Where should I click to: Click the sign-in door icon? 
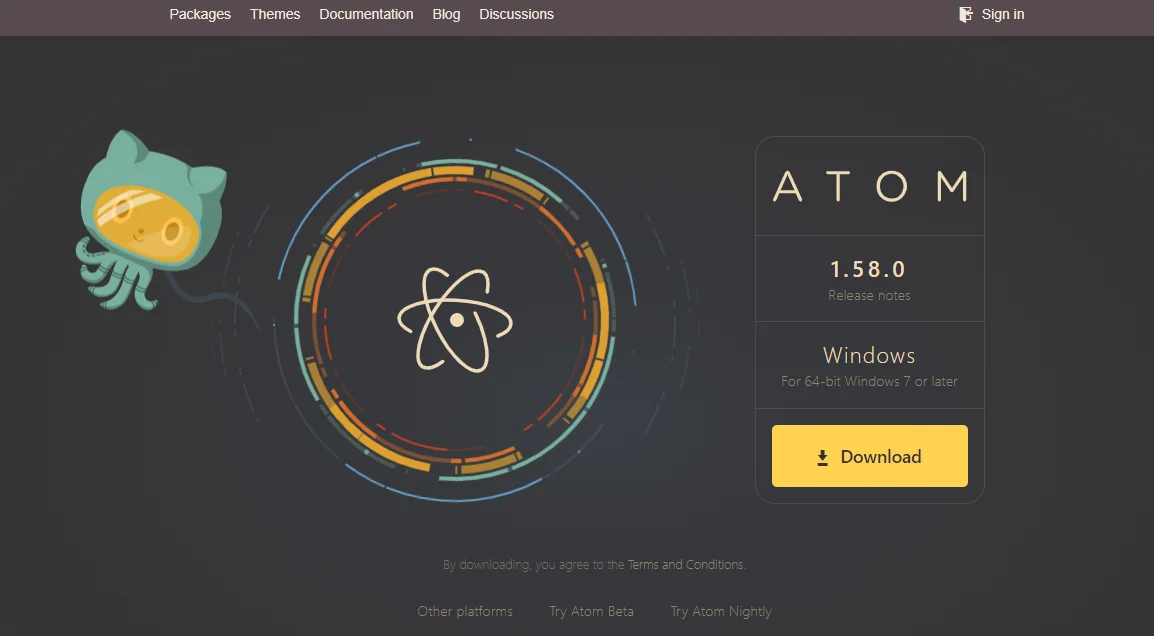click(x=966, y=14)
